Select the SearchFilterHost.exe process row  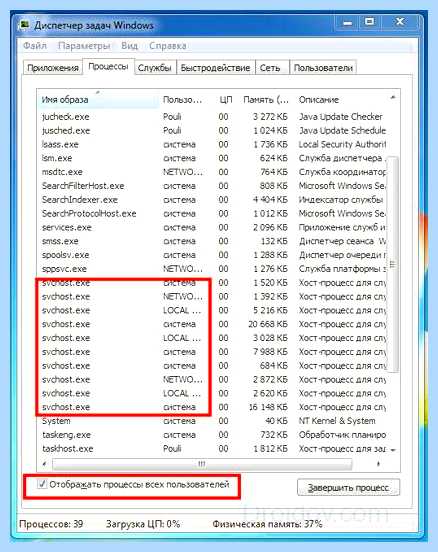(212, 186)
